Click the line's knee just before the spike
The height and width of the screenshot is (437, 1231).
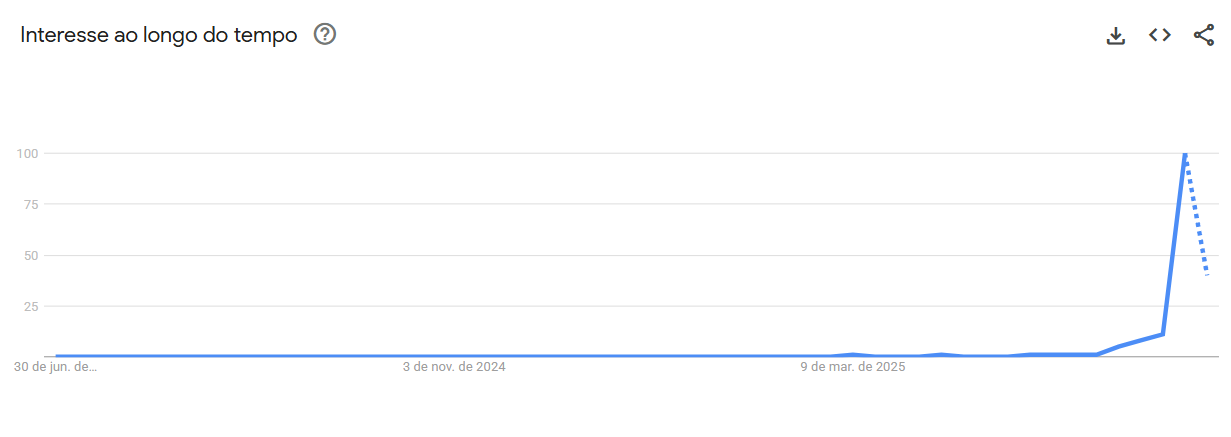(x=1162, y=334)
